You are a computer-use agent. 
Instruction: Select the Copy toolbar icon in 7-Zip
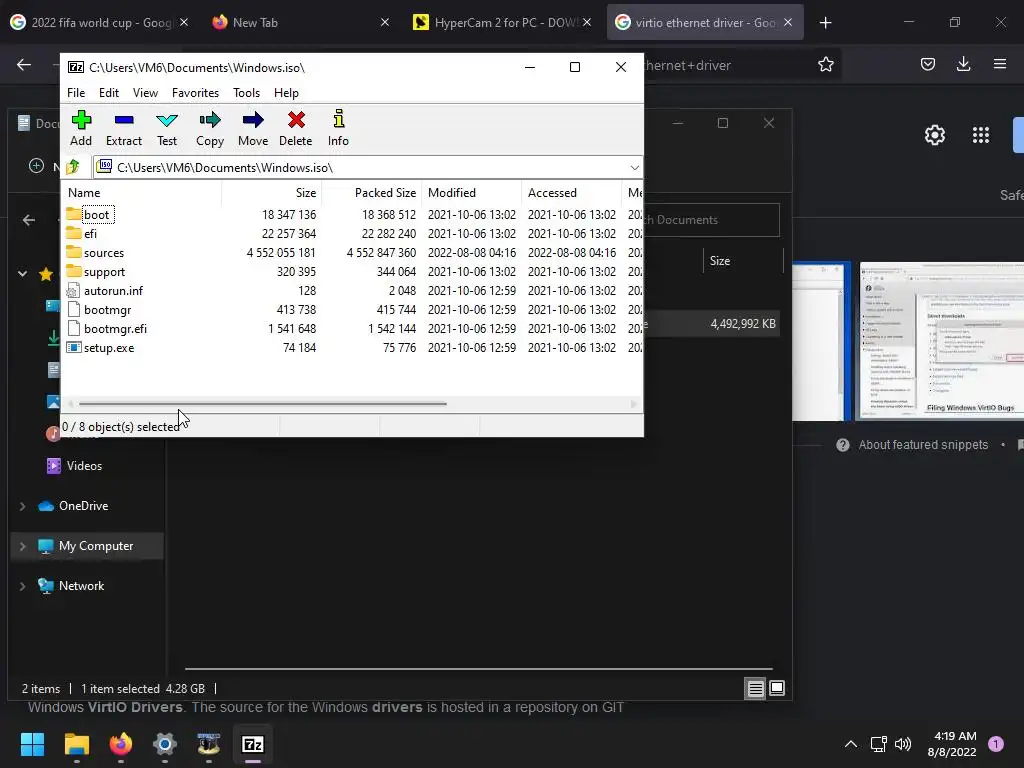210,129
